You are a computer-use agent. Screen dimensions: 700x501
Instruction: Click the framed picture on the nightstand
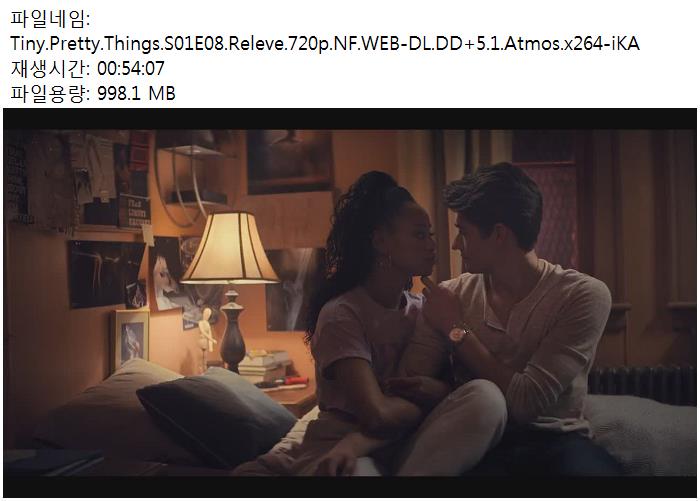pos(129,338)
